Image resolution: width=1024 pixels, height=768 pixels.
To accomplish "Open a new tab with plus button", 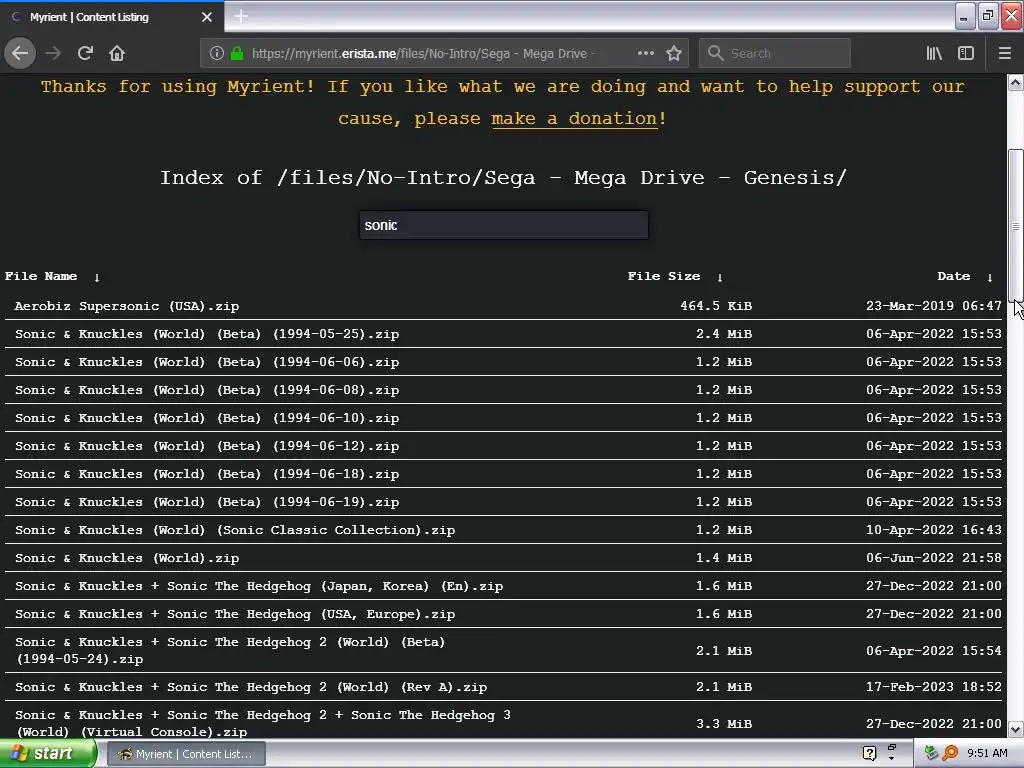I will click(241, 16).
